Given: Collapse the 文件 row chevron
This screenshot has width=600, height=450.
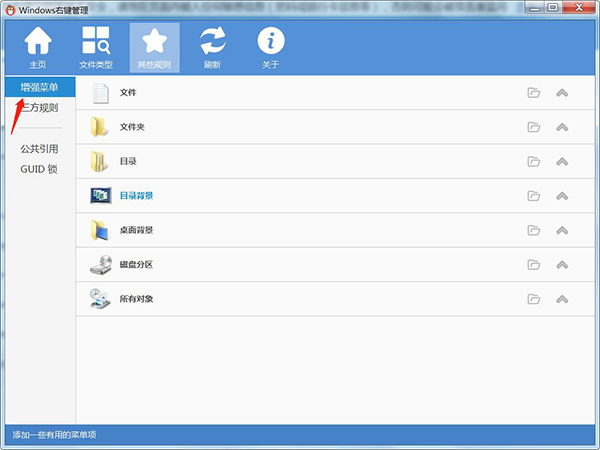Looking at the screenshot, I should 562,93.
